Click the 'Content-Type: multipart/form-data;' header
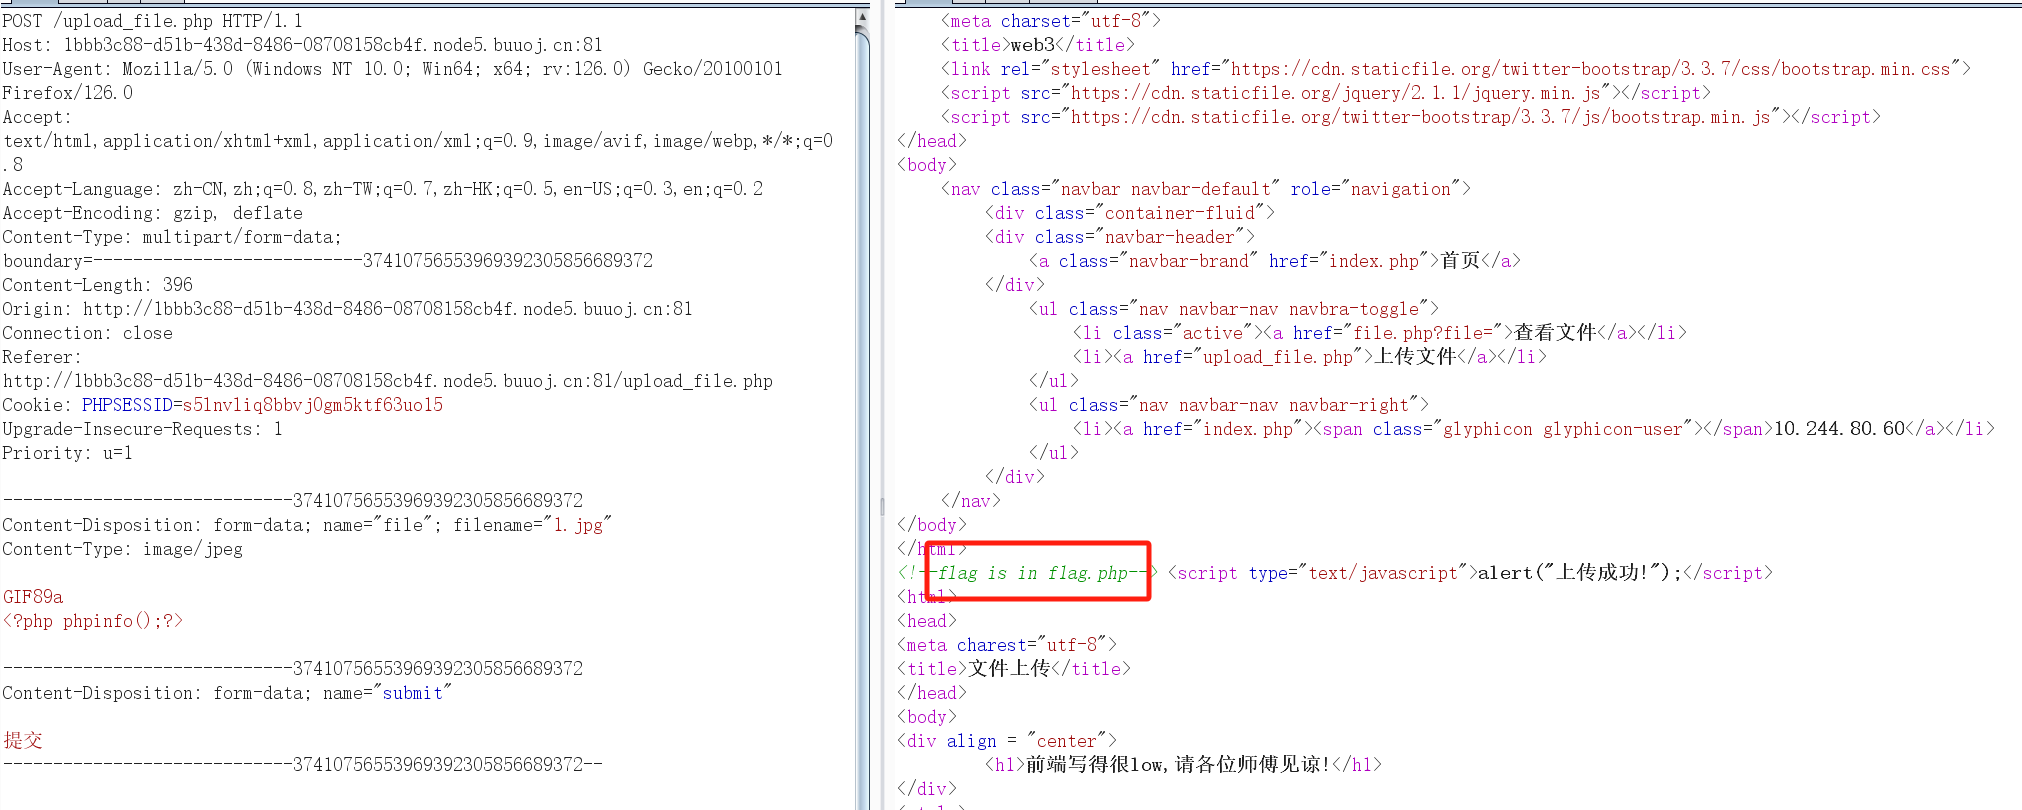Image resolution: width=2022 pixels, height=810 pixels. 172,237
